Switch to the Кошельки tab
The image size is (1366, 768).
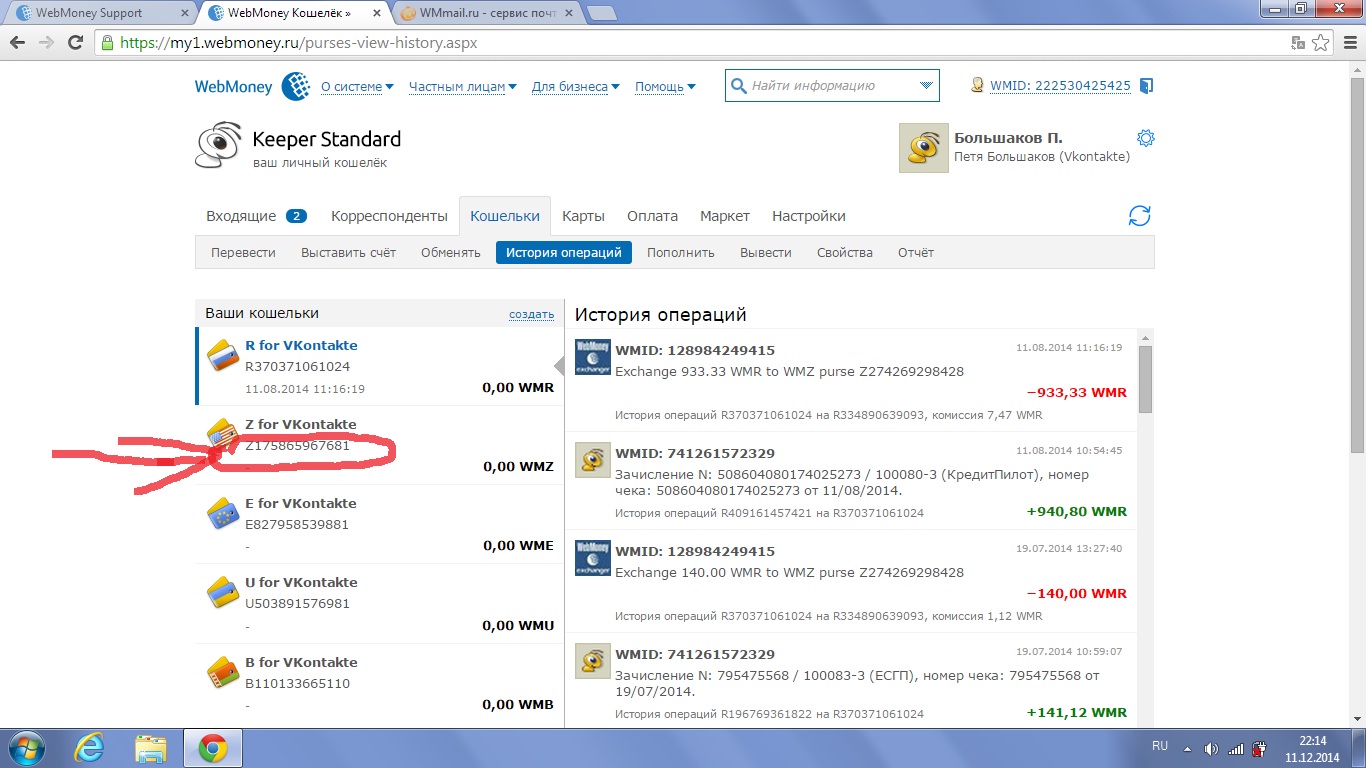[505, 216]
